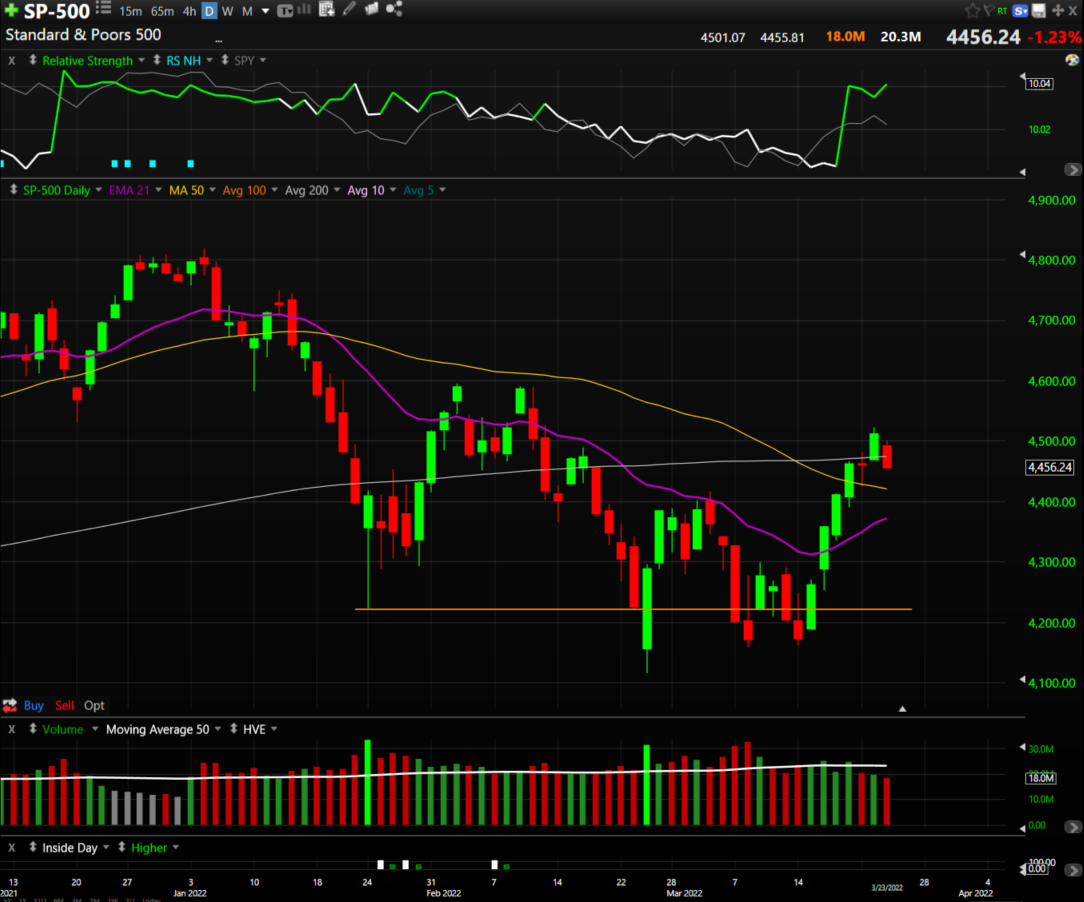
Task: Open EMA 21 settings dropdown
Action: coord(158,189)
